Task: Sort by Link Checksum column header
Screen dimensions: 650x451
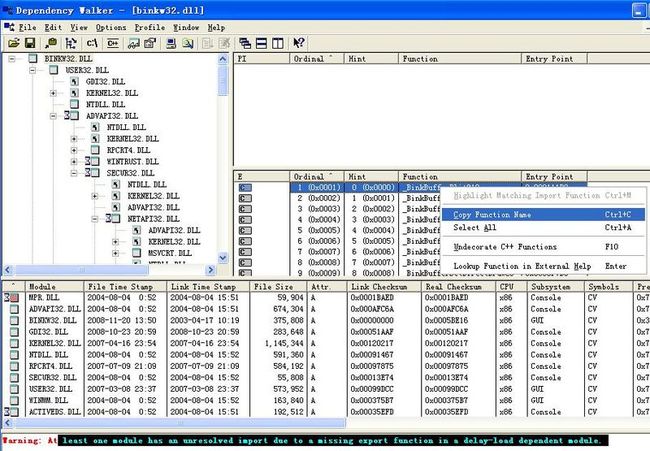Action: point(384,286)
